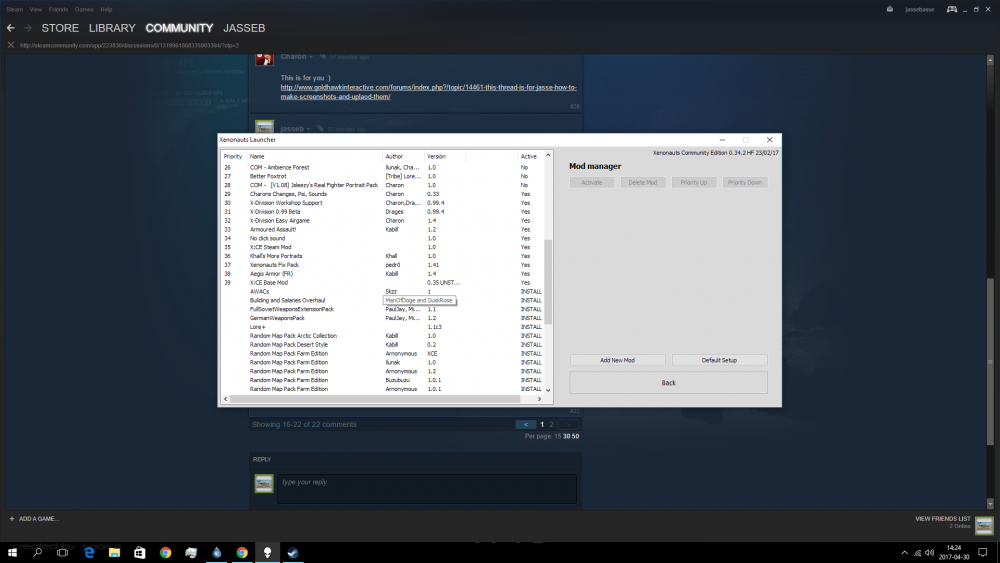Image resolution: width=1000 pixels, height=563 pixels.
Task: Click the Delete Mod button
Action: tap(643, 182)
